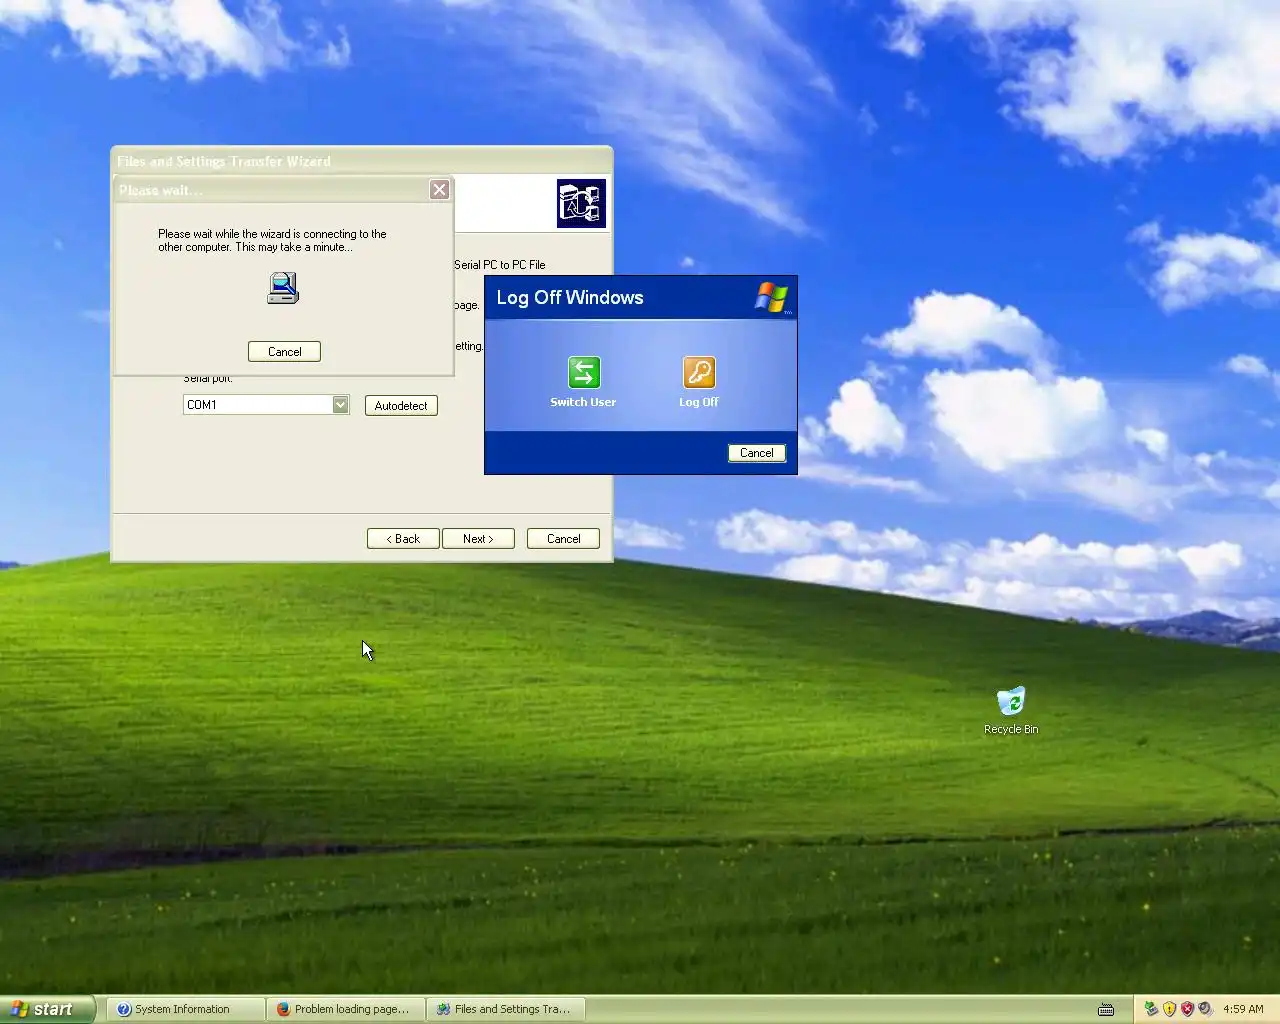The image size is (1280, 1024).
Task: Click the yellow security shield tray icon
Action: (1169, 1009)
